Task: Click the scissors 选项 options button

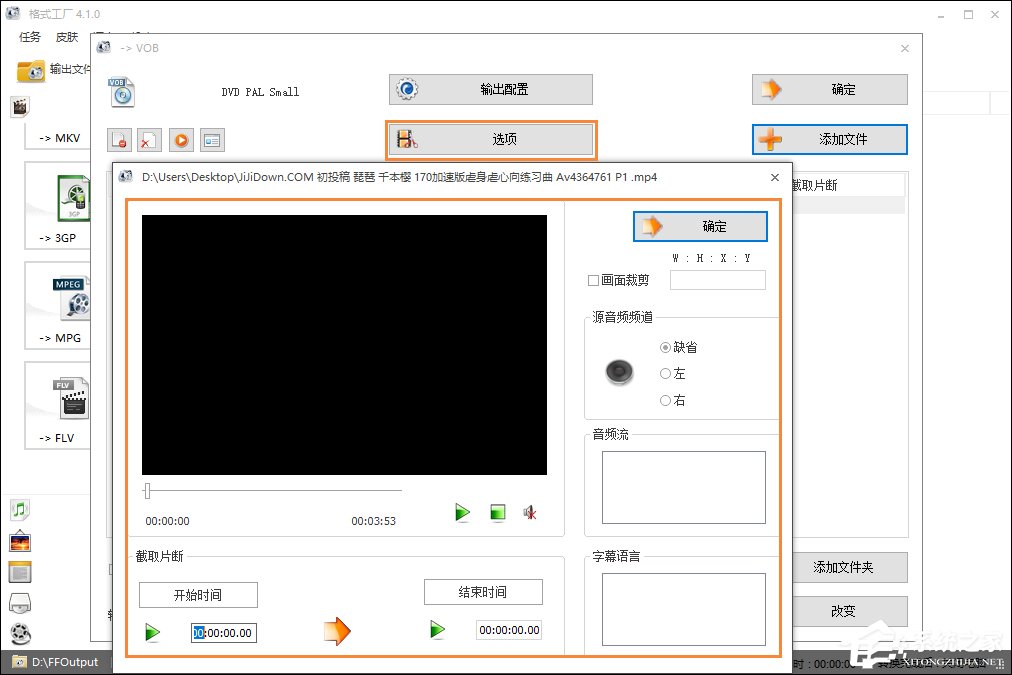Action: (x=490, y=140)
